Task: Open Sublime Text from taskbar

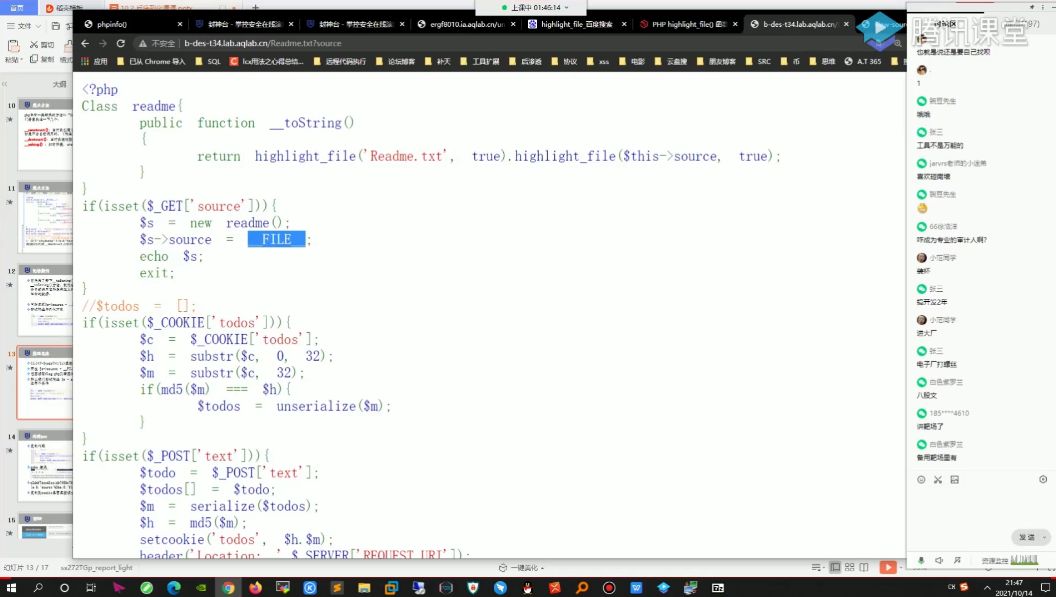Action: [337, 588]
